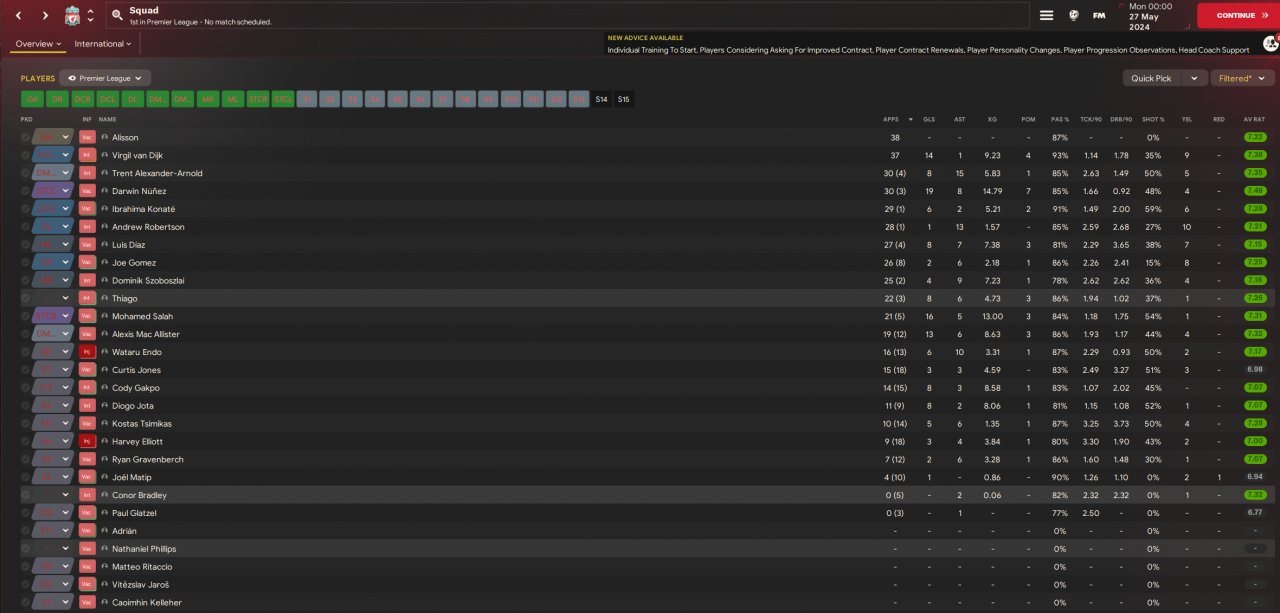
Task: Click the person icon beside Joe Gomez
Action: (x=104, y=262)
